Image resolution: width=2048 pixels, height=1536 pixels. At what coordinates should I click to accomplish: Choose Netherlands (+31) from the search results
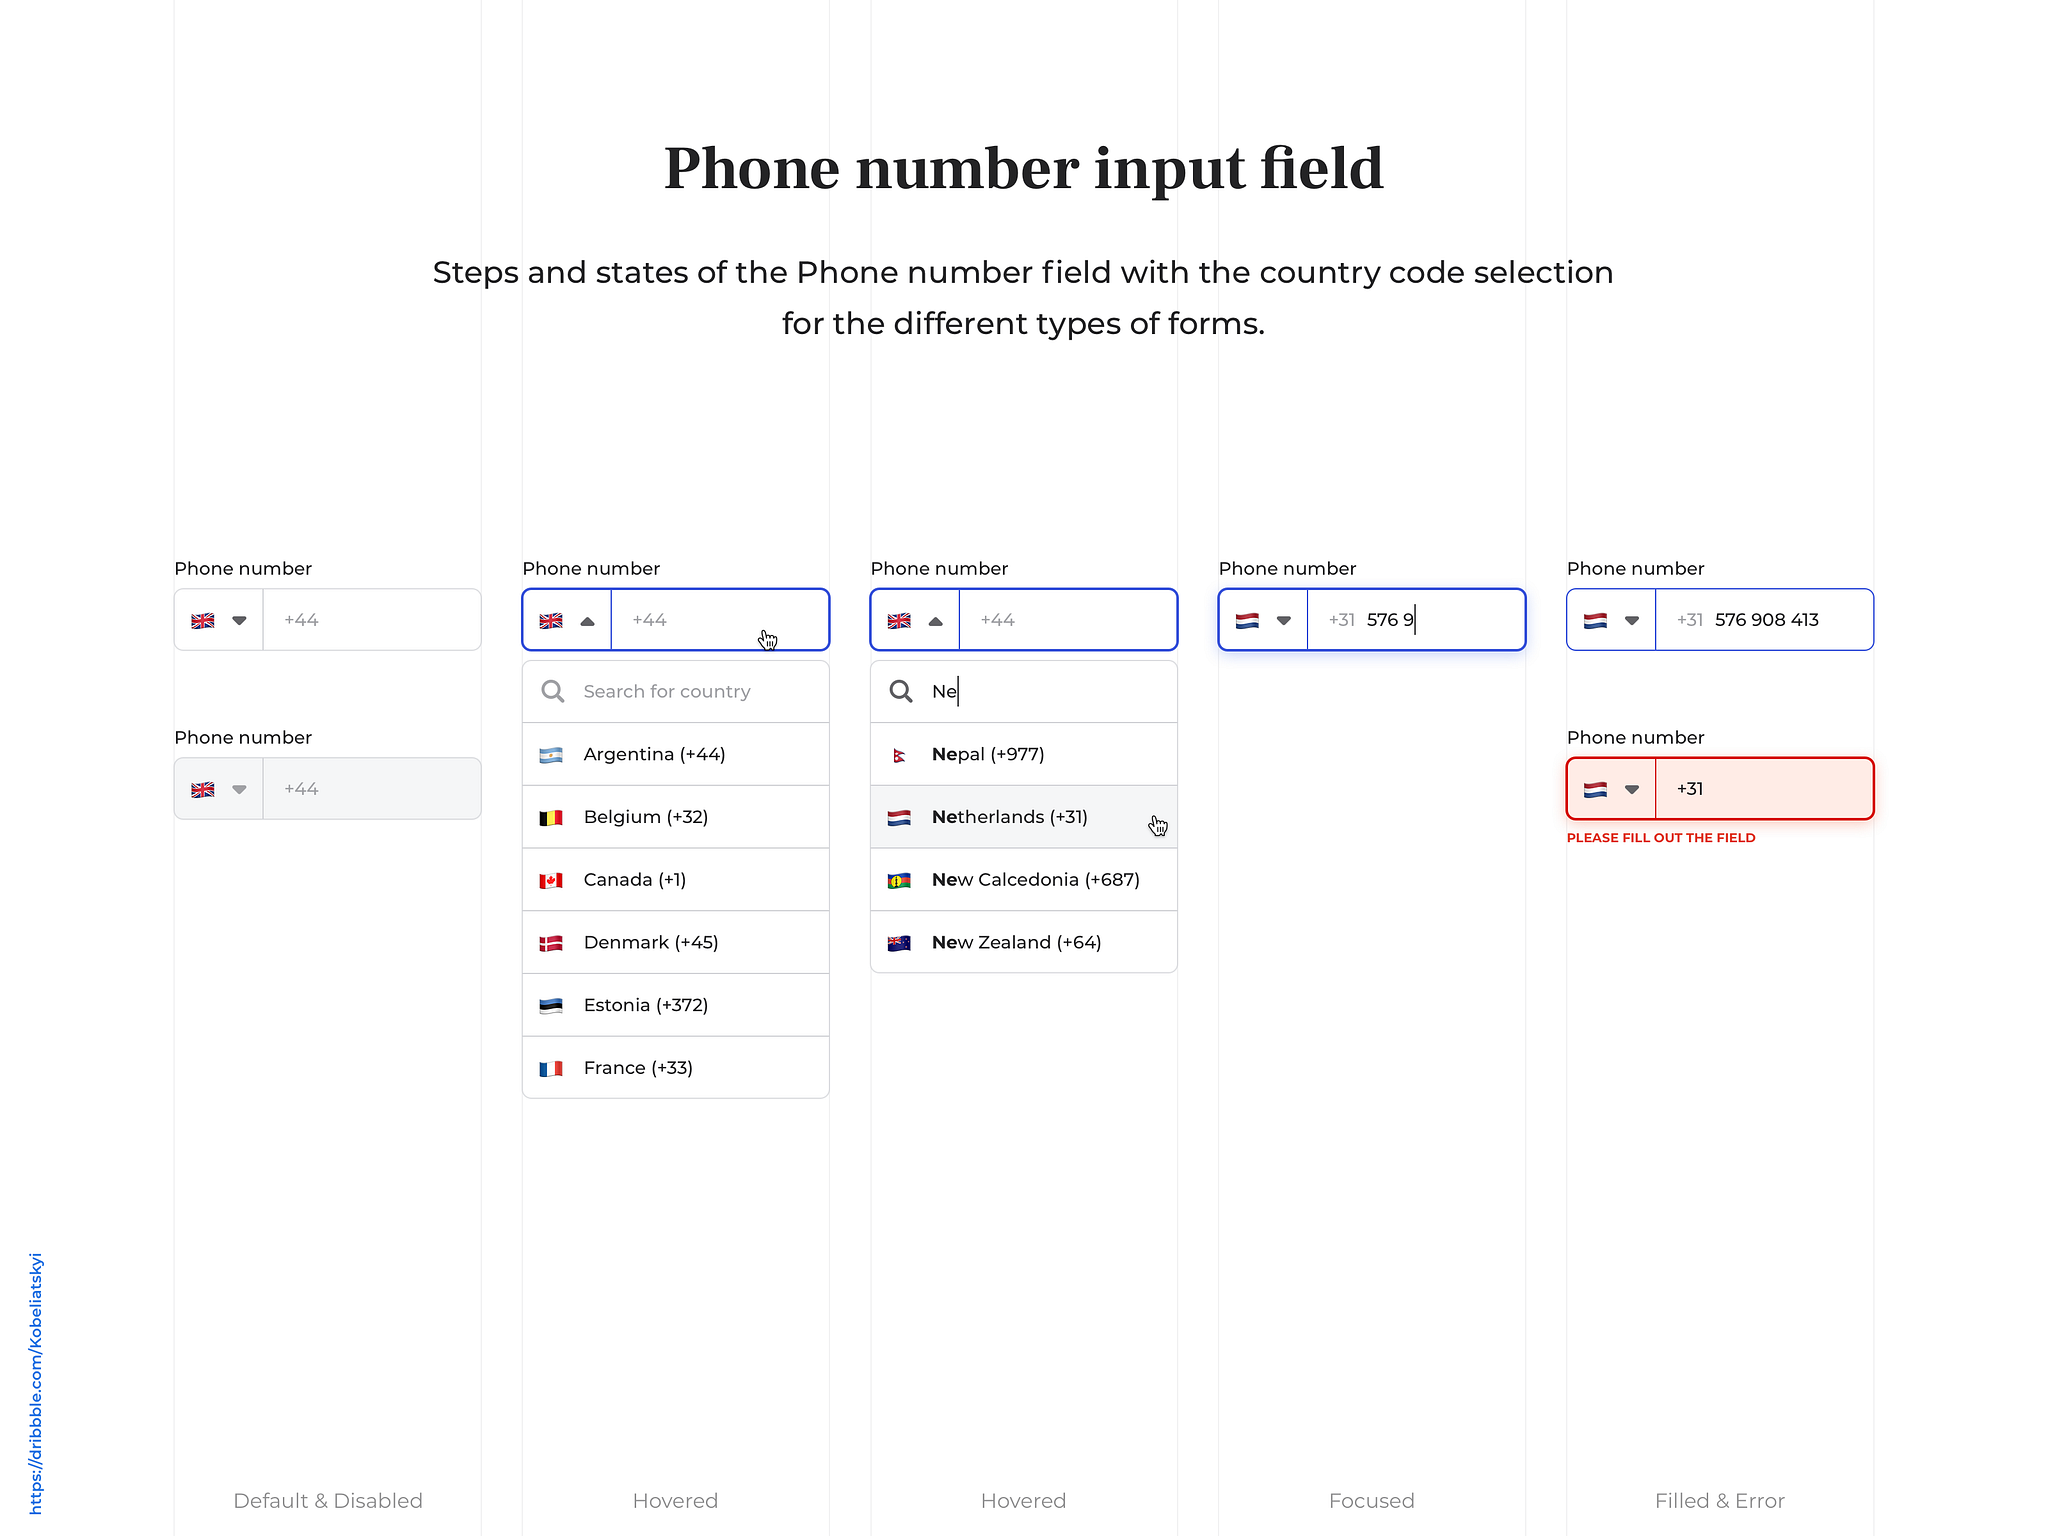click(x=1024, y=817)
